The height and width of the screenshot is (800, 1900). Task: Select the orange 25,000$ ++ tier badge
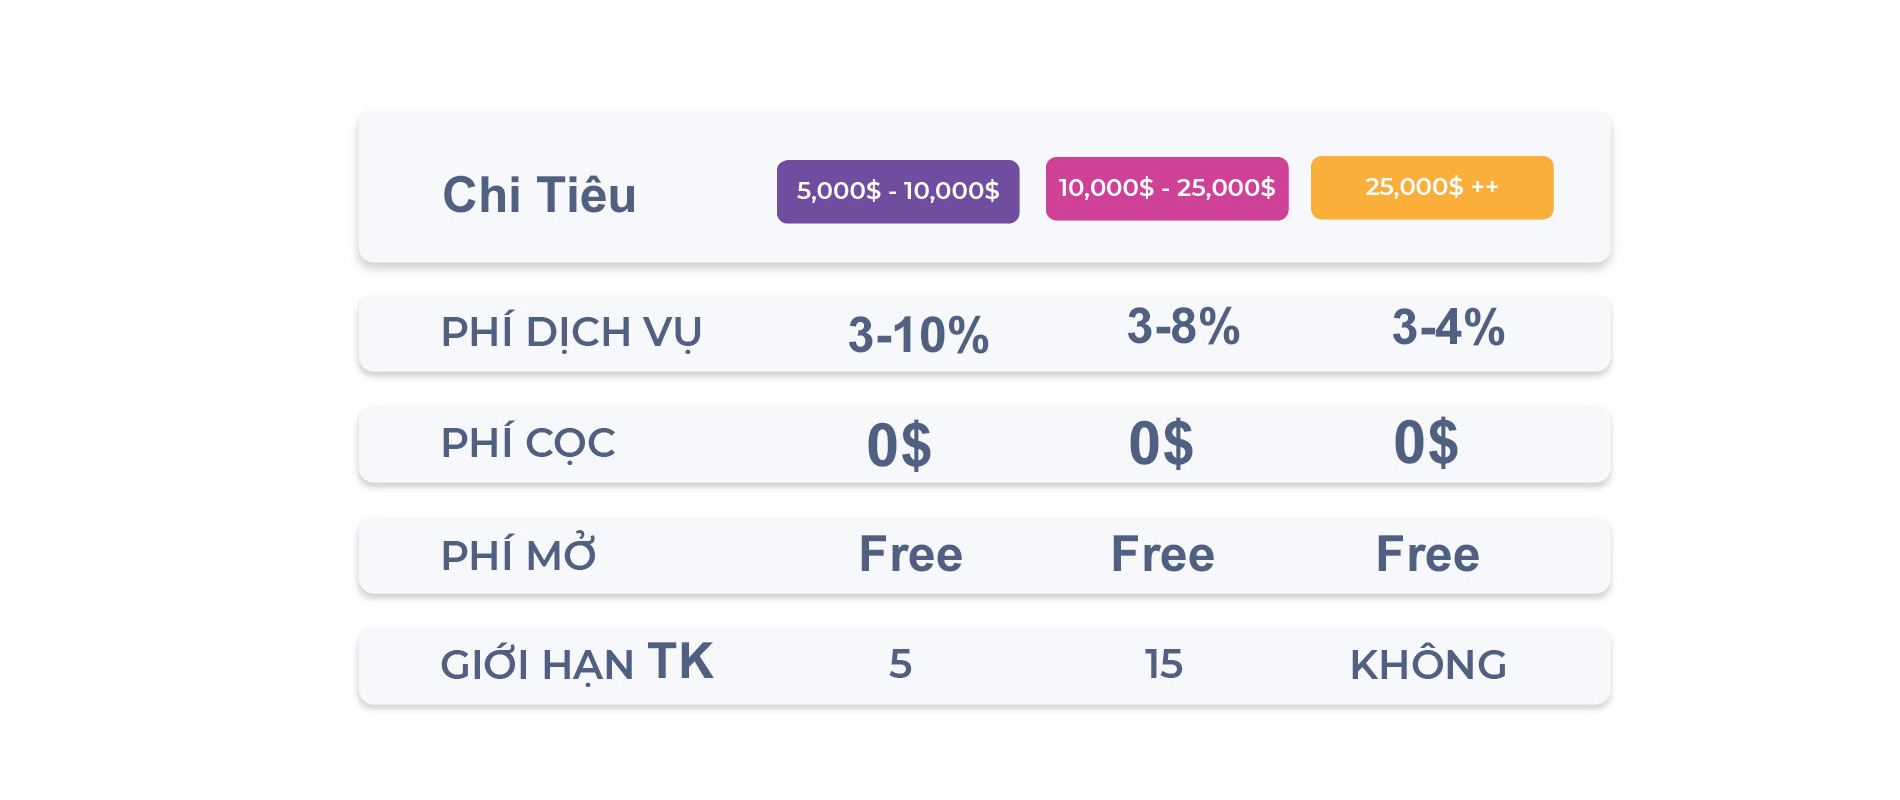1432,187
